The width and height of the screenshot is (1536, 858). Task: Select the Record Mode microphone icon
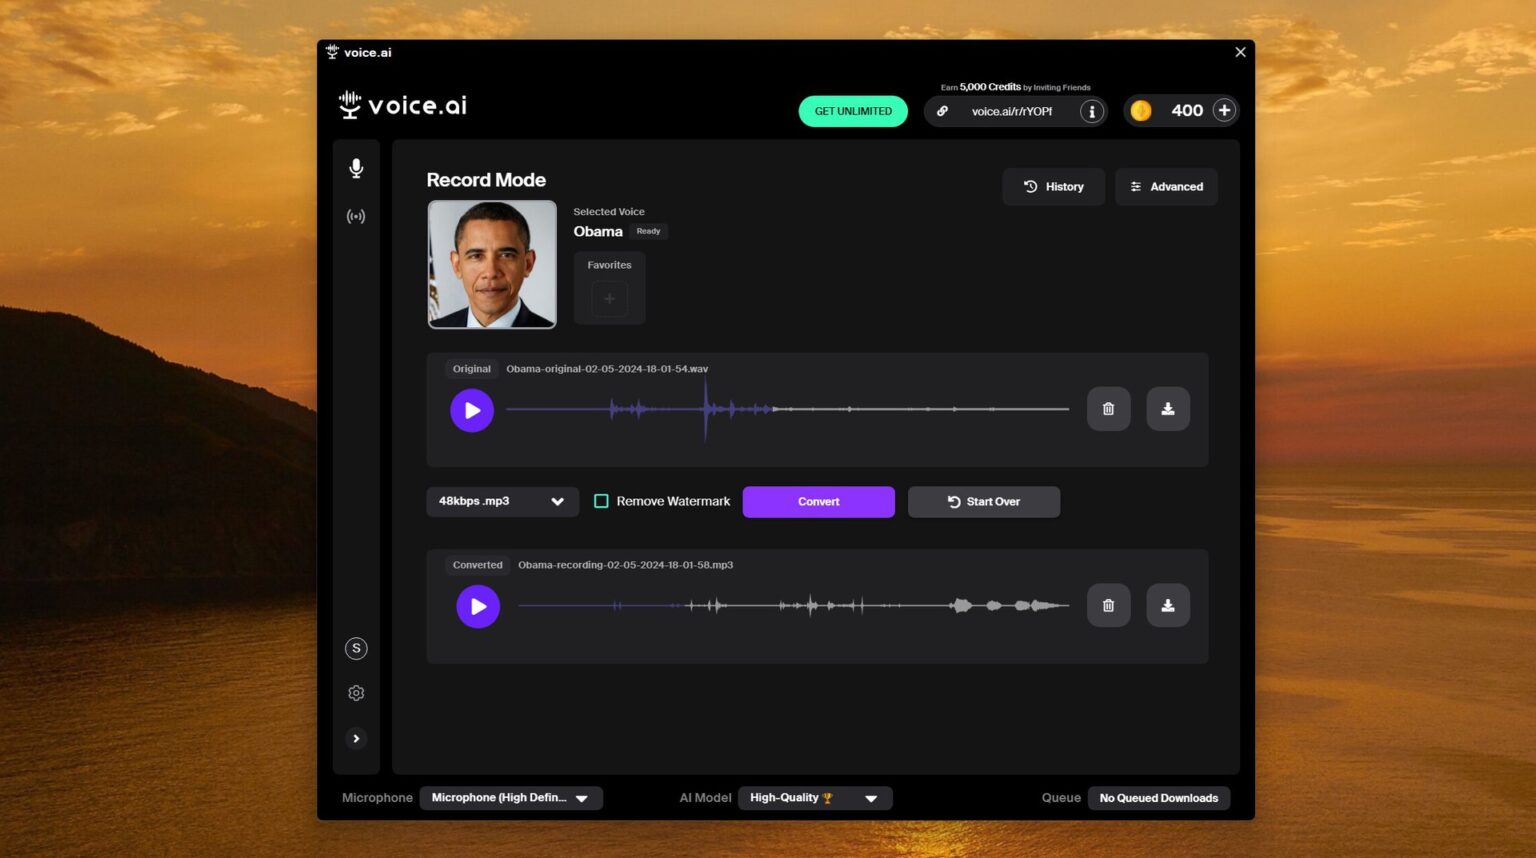[x=356, y=168]
